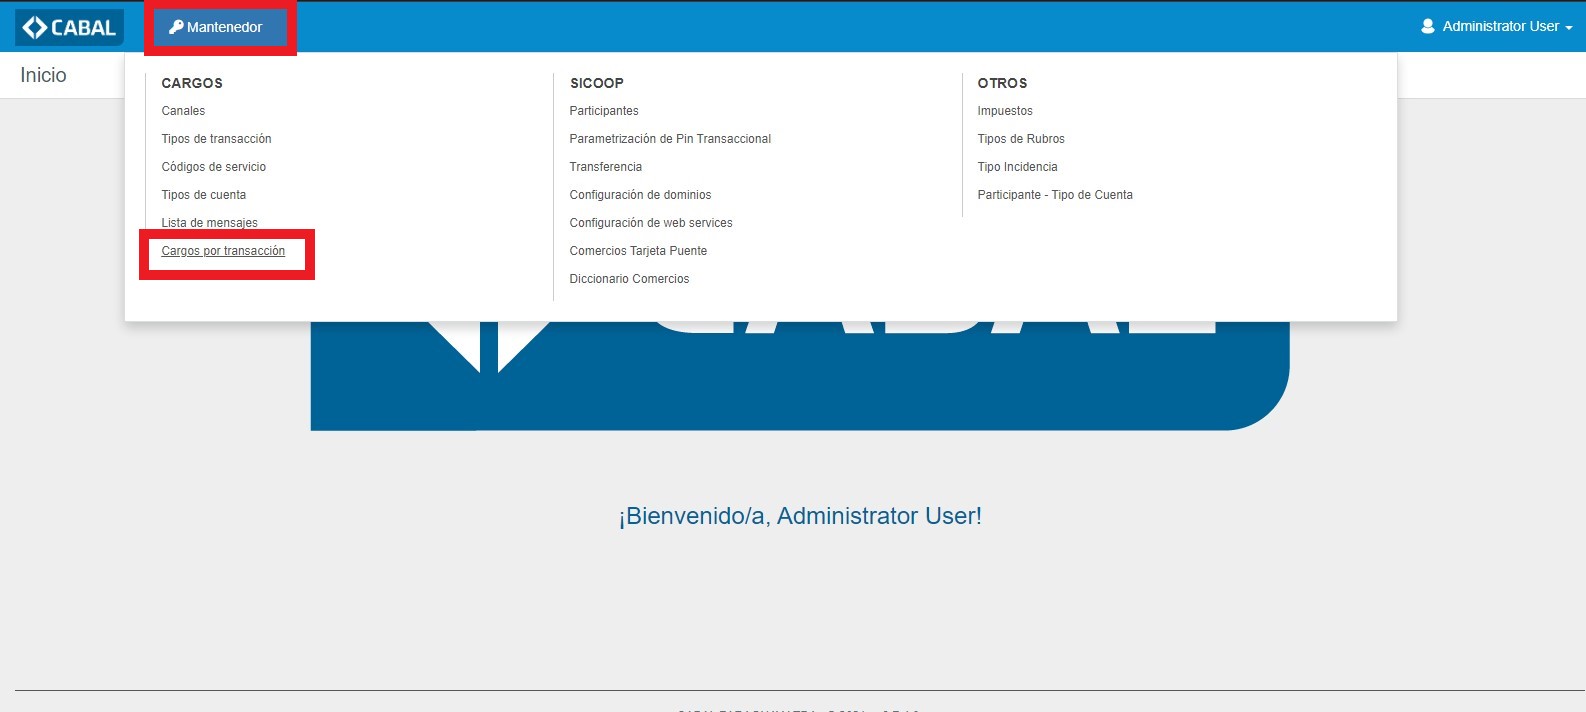Select the Transferencia option
The width and height of the screenshot is (1586, 712).
click(606, 167)
